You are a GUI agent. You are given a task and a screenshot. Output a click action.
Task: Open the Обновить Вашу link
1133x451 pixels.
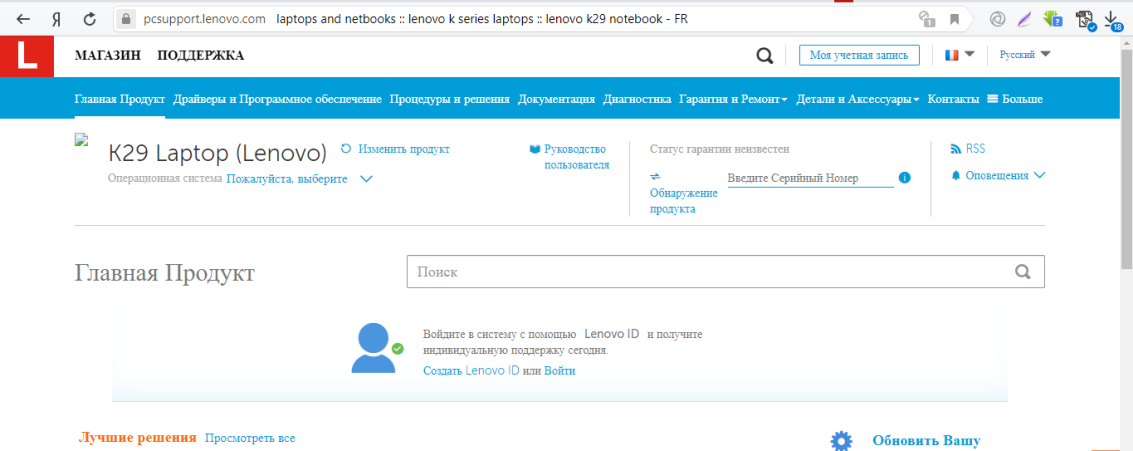coord(926,441)
